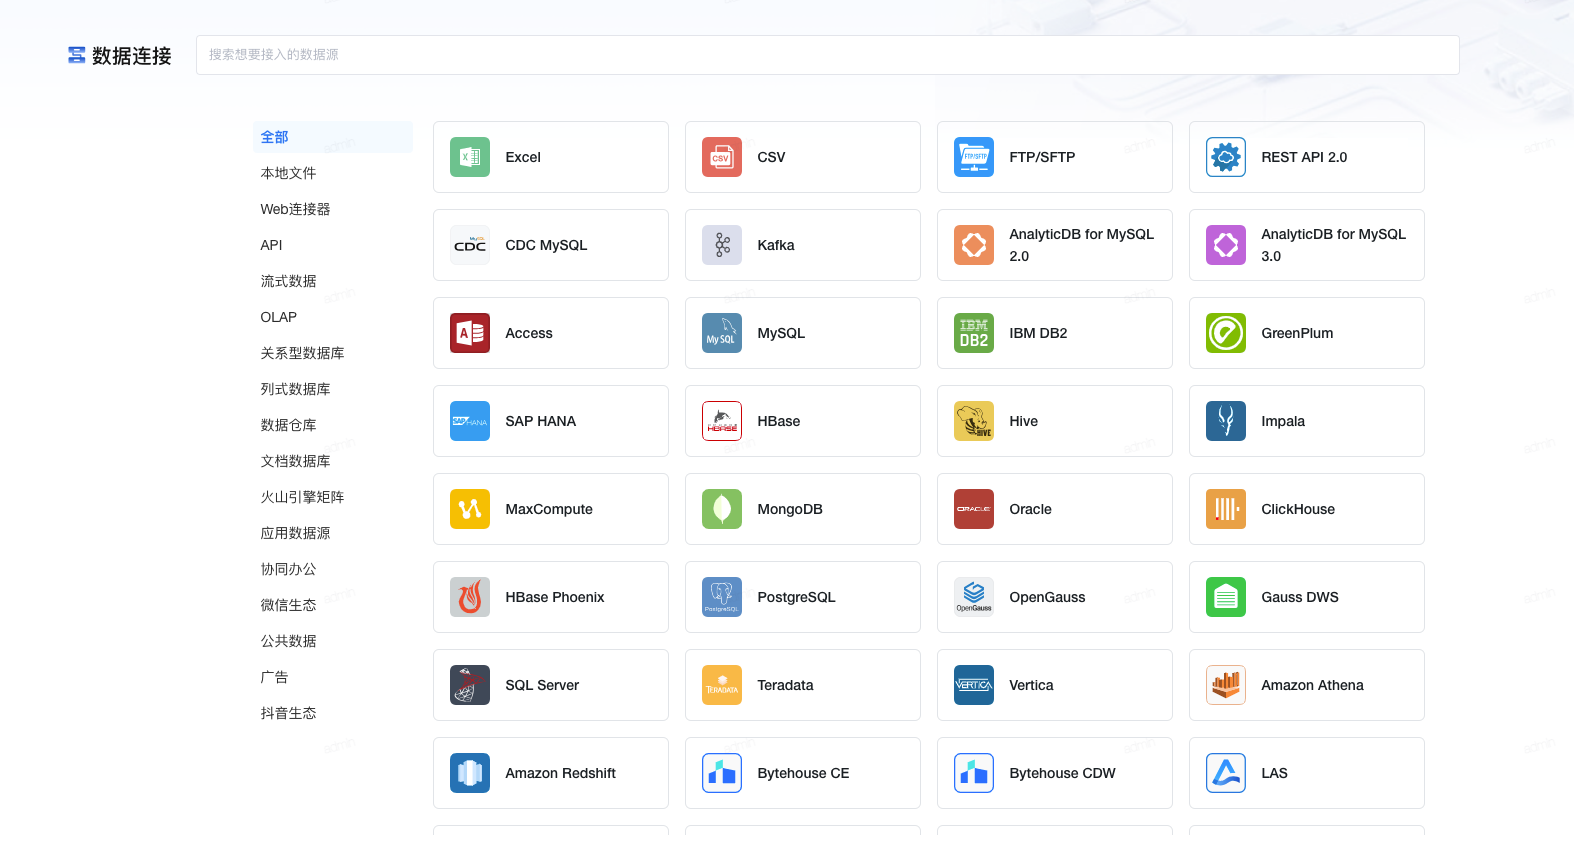This screenshot has width=1574, height=853.
Task: Pick the orange AnalyticDB for MySQL 2.0 icon
Action: (x=974, y=245)
